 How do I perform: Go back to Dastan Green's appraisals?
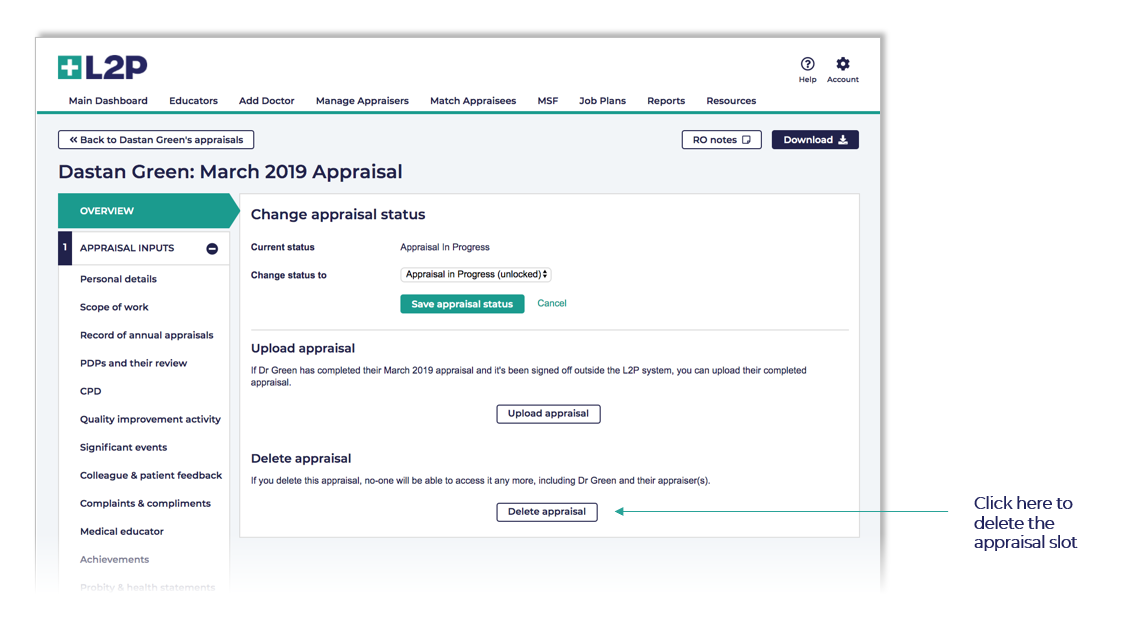point(156,140)
